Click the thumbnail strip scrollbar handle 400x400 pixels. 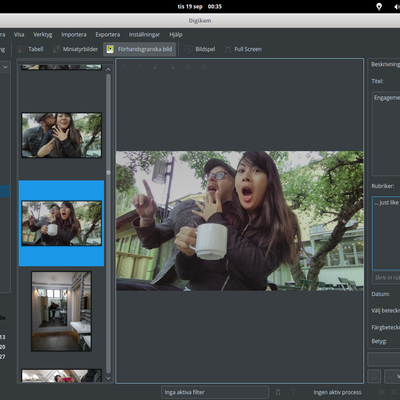[x=108, y=172]
